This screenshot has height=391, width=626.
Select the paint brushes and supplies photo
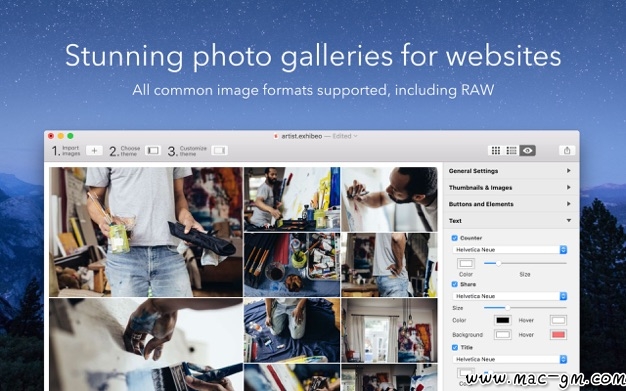pyautogui.click(x=292, y=265)
